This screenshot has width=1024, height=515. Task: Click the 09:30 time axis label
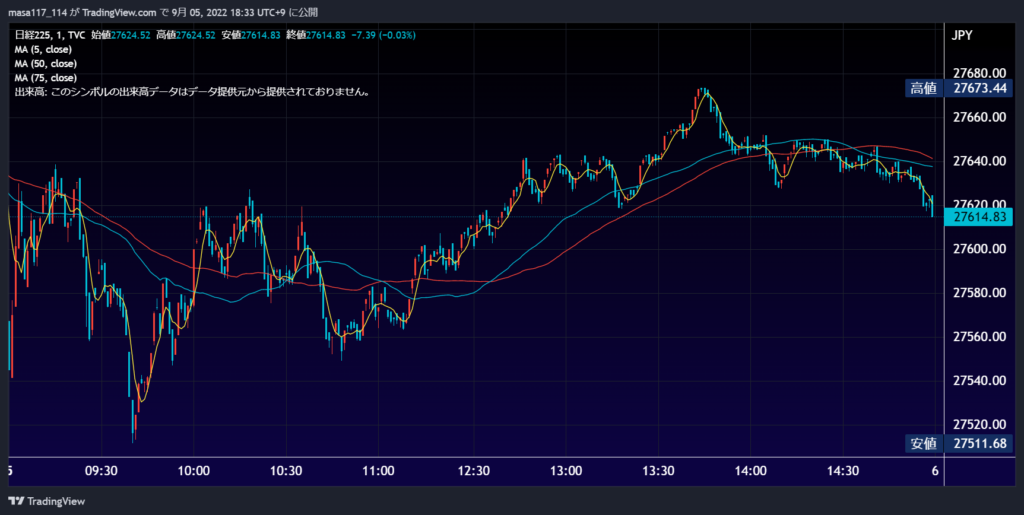point(101,471)
